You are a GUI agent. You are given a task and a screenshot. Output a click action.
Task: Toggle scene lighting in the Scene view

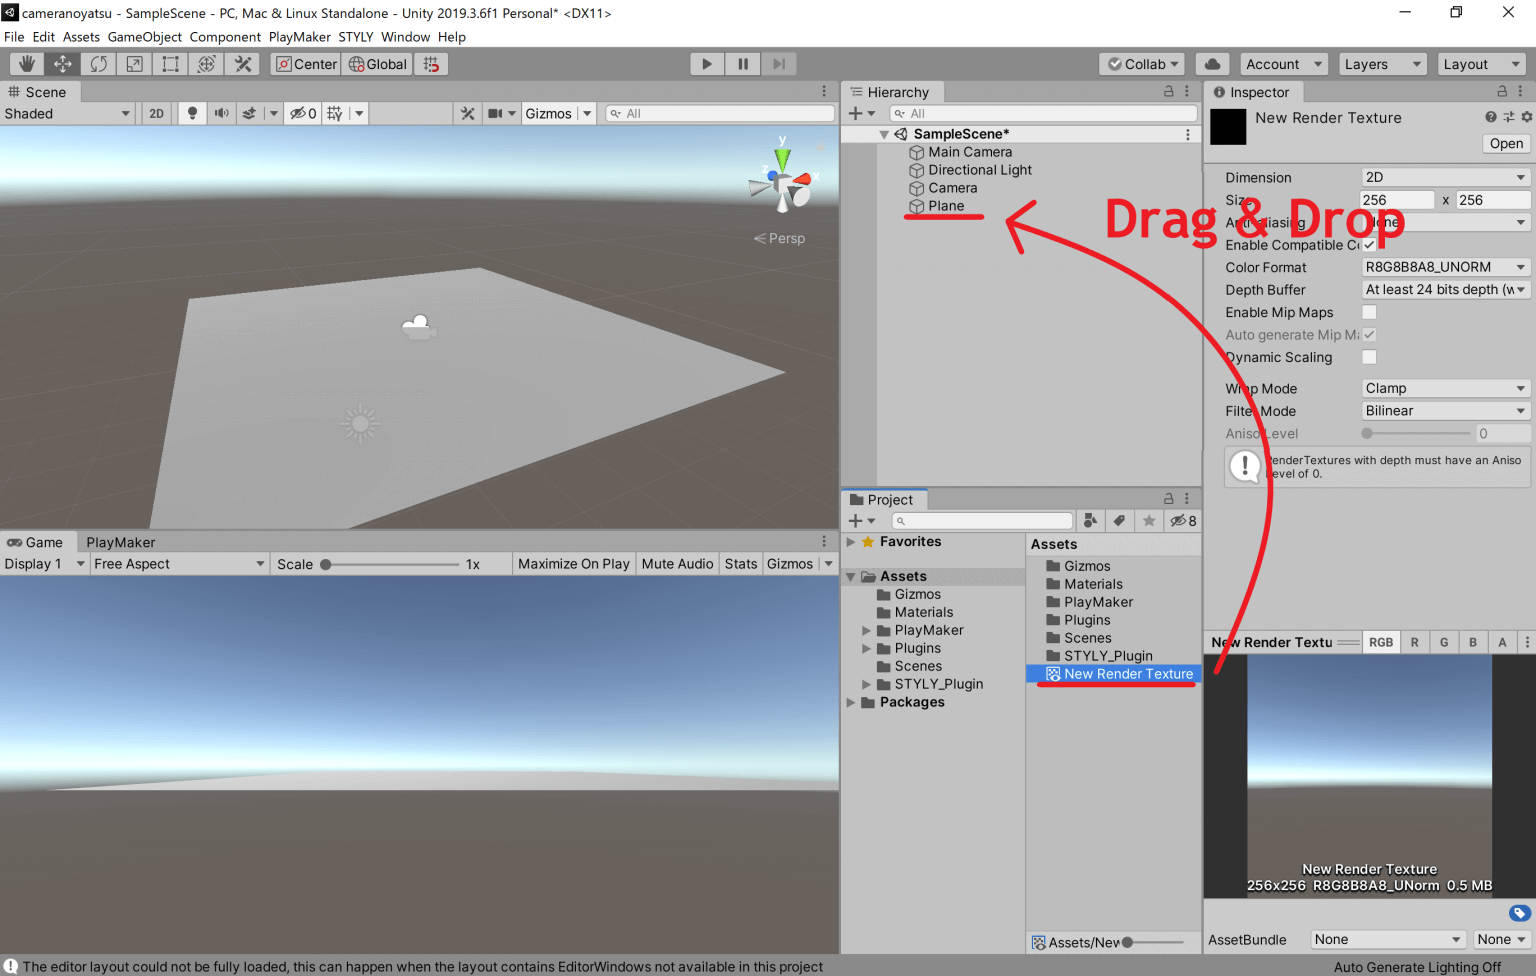pyautogui.click(x=191, y=112)
